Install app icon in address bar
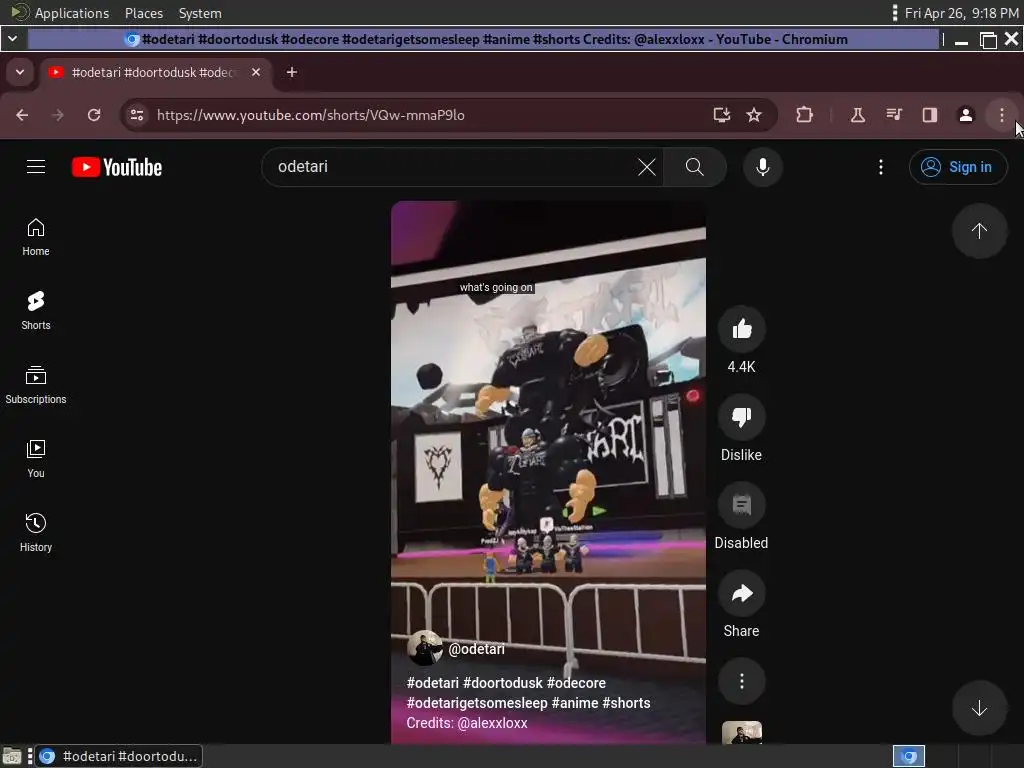Viewport: 1024px width, 768px height. pyautogui.click(x=722, y=115)
